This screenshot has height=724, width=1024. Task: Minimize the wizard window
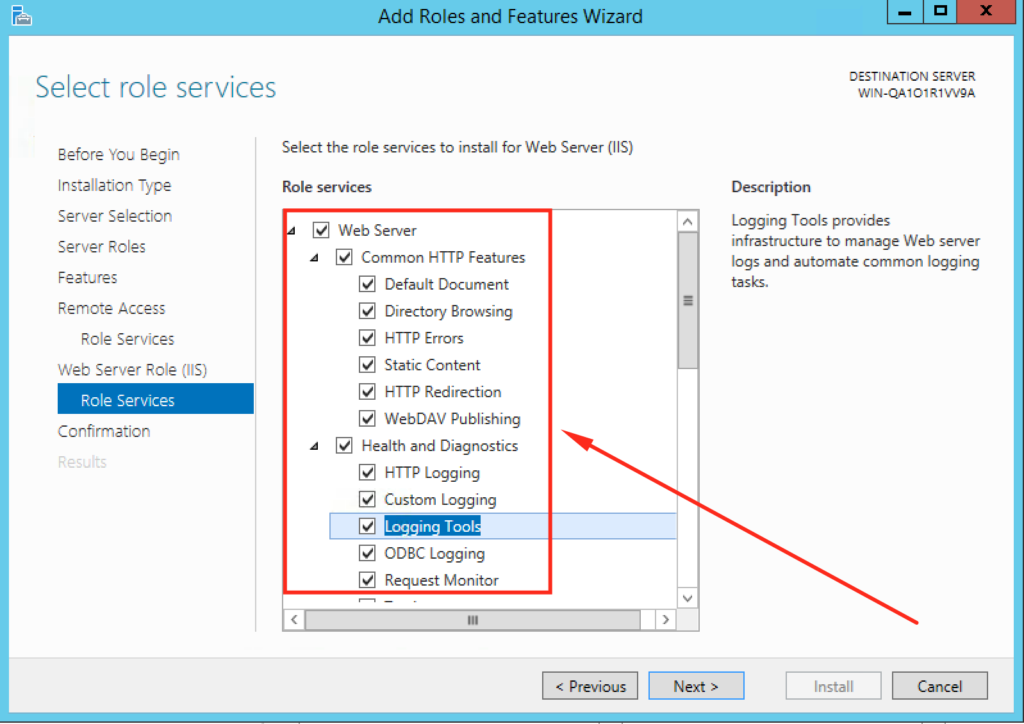(905, 12)
